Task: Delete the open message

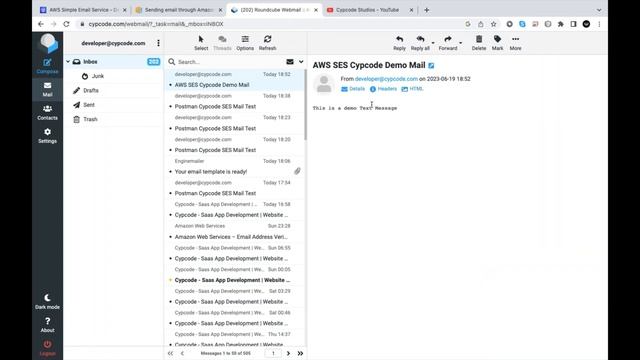Action: [x=479, y=43]
